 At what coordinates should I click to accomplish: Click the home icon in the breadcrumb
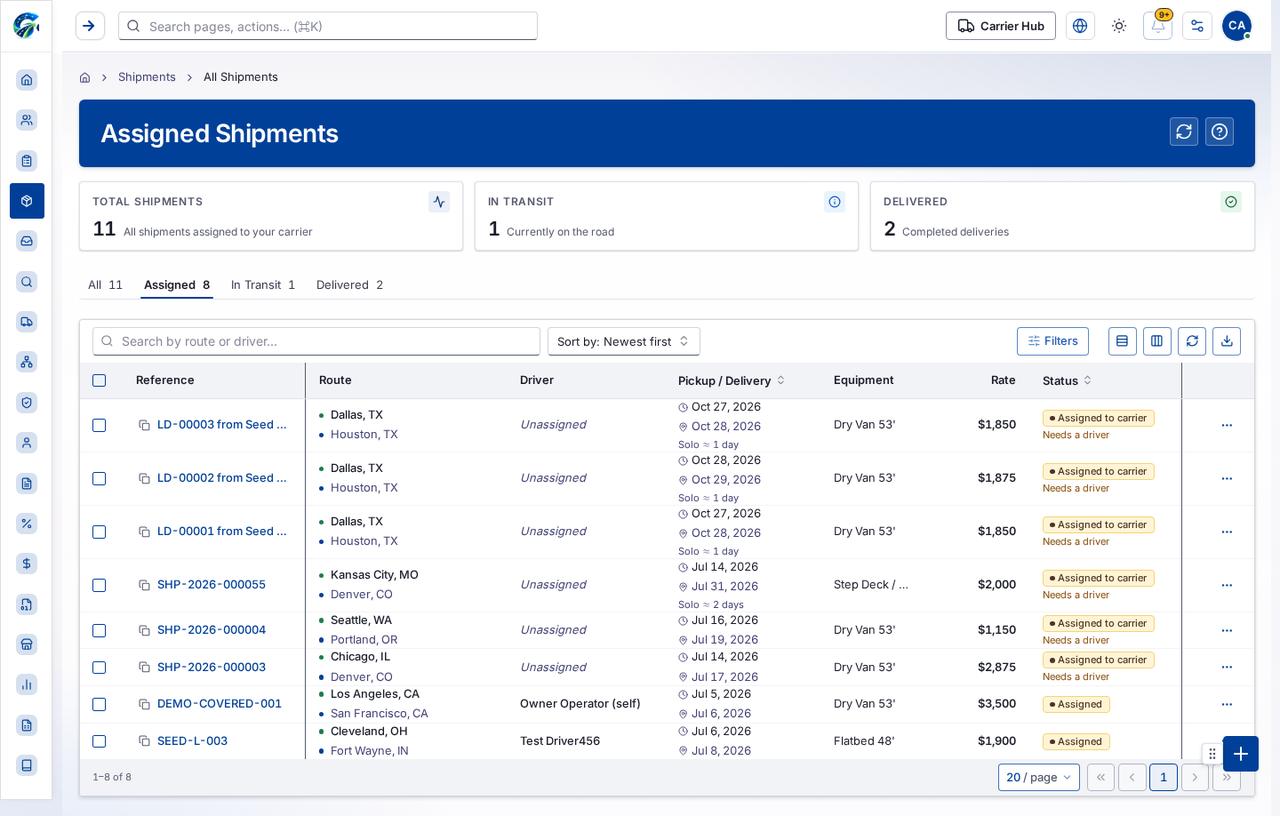(x=85, y=77)
